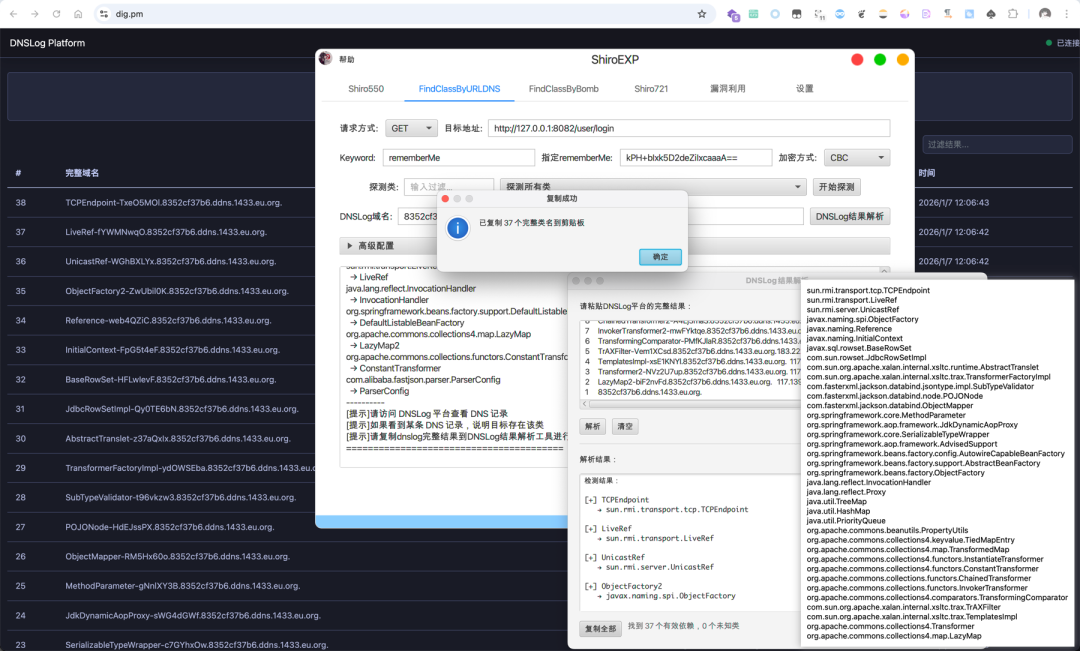Open the purple extension with badge 5
The height and width of the screenshot is (651, 1080).
click(x=733, y=14)
